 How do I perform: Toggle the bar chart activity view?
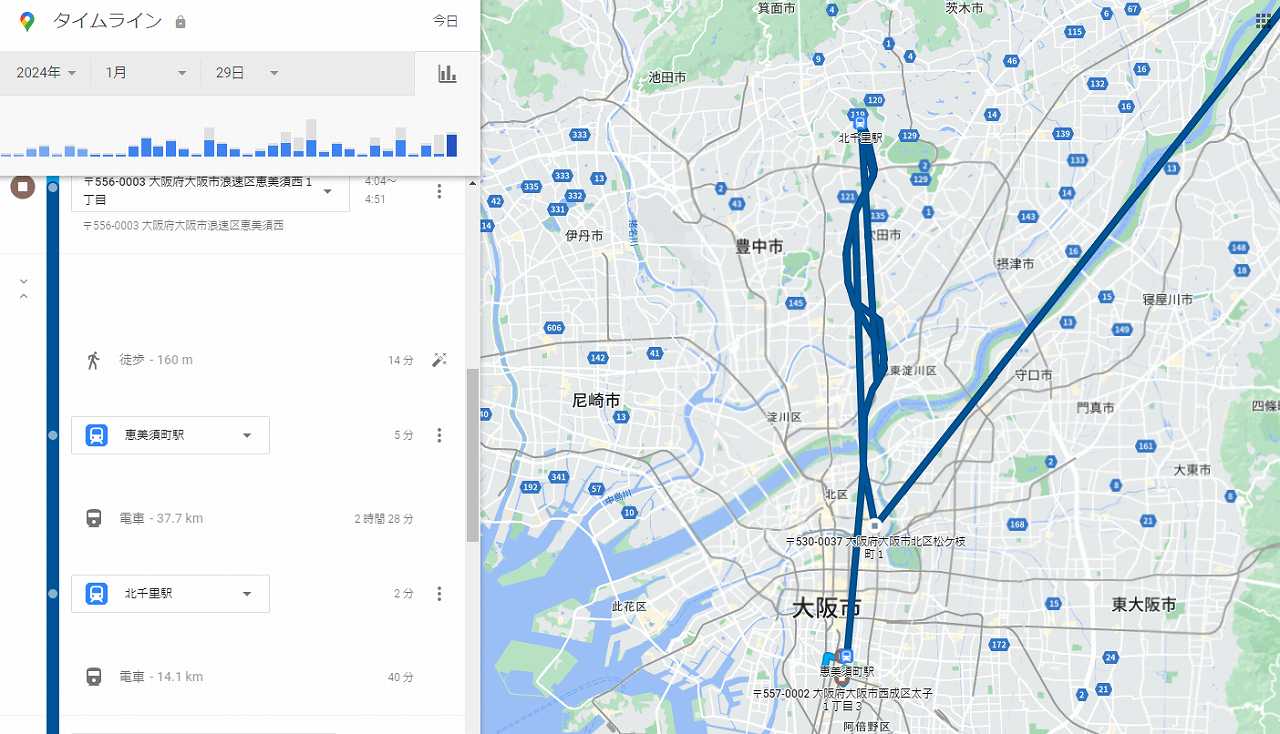tap(447, 73)
